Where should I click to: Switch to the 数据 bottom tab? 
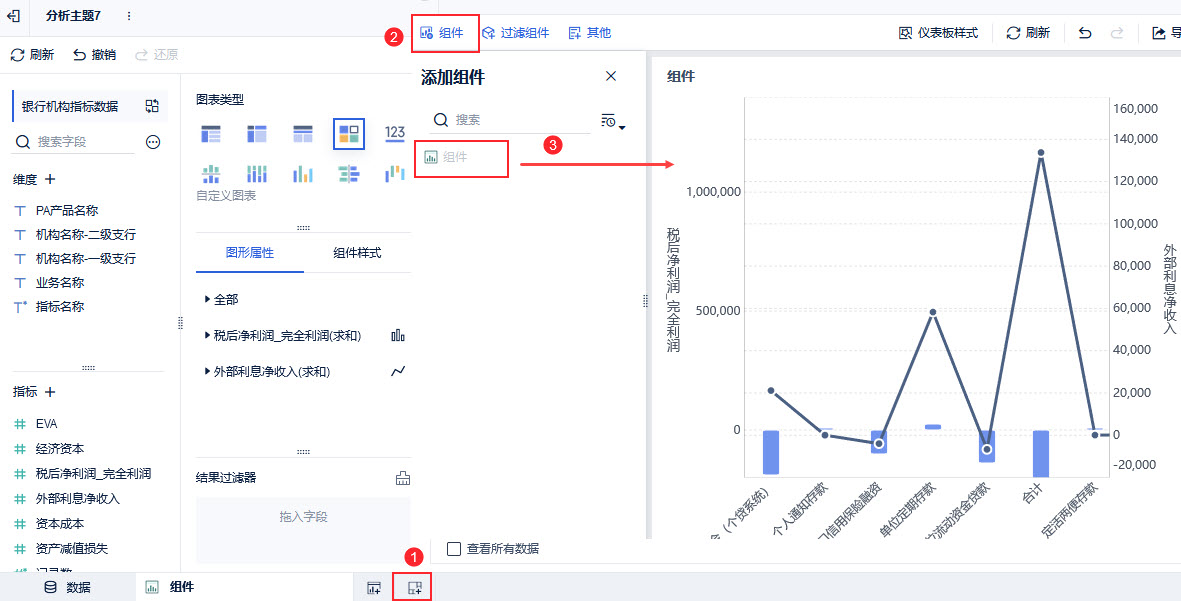click(68, 587)
